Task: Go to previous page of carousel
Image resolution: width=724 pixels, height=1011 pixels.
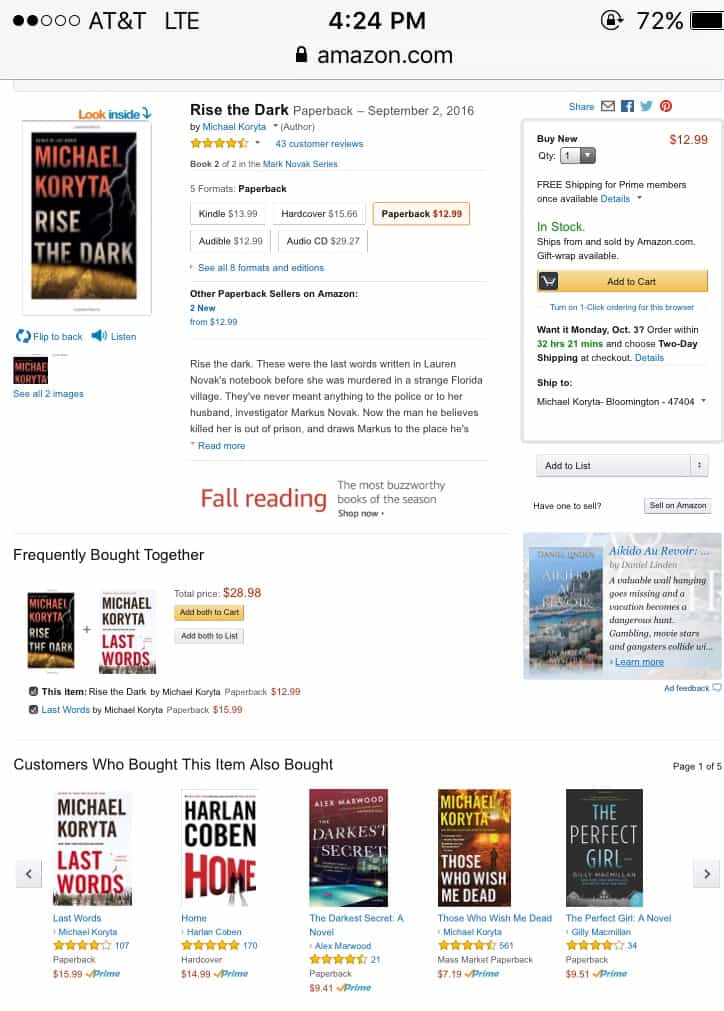Action: click(28, 874)
